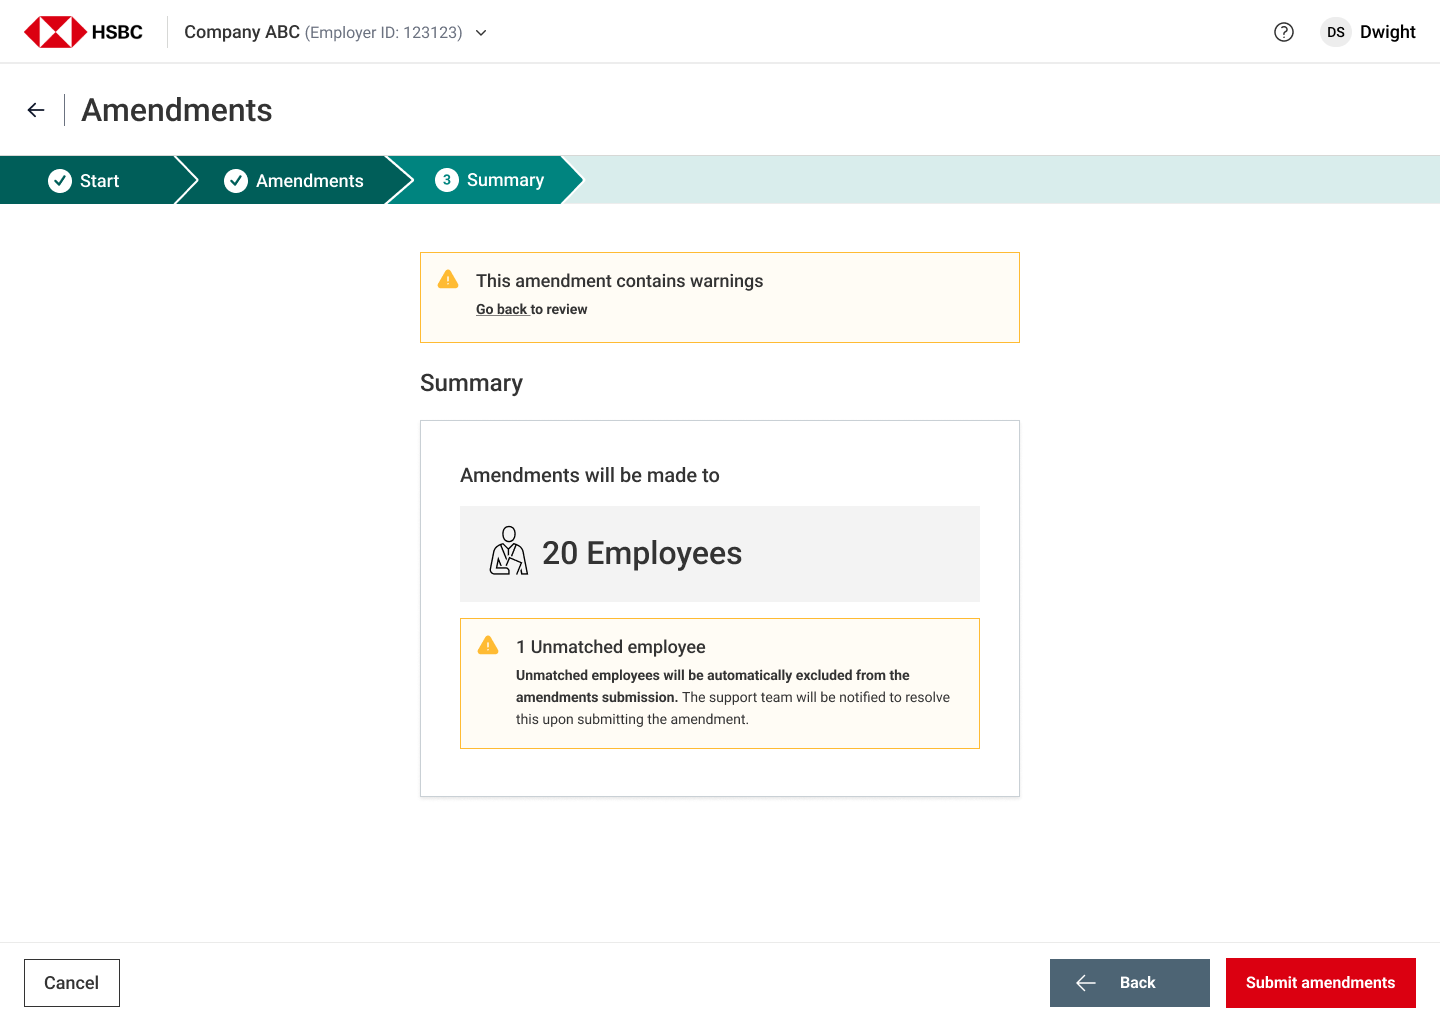The width and height of the screenshot is (1440, 1024).
Task: Click the HSBC logo
Action: [84, 32]
